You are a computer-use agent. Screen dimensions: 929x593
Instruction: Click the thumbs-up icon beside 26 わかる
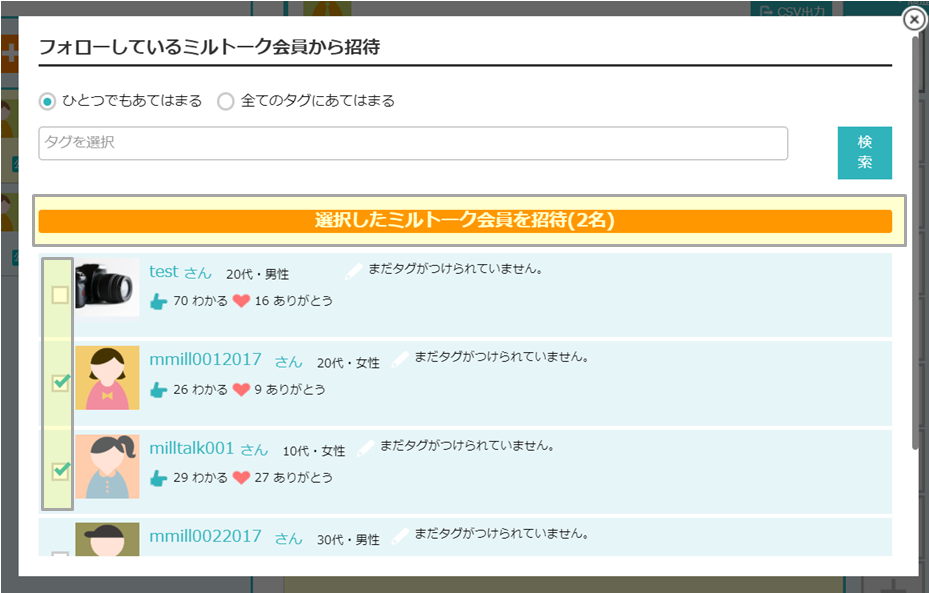(x=158, y=390)
